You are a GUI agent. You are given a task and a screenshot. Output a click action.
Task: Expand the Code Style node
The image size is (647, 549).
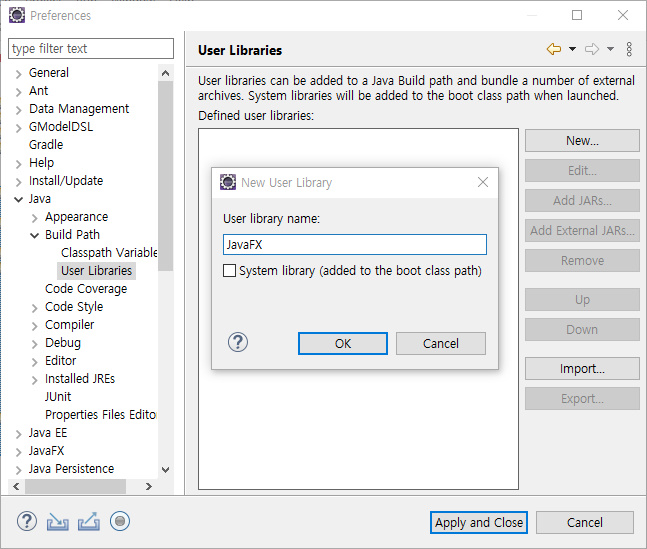coord(35,308)
